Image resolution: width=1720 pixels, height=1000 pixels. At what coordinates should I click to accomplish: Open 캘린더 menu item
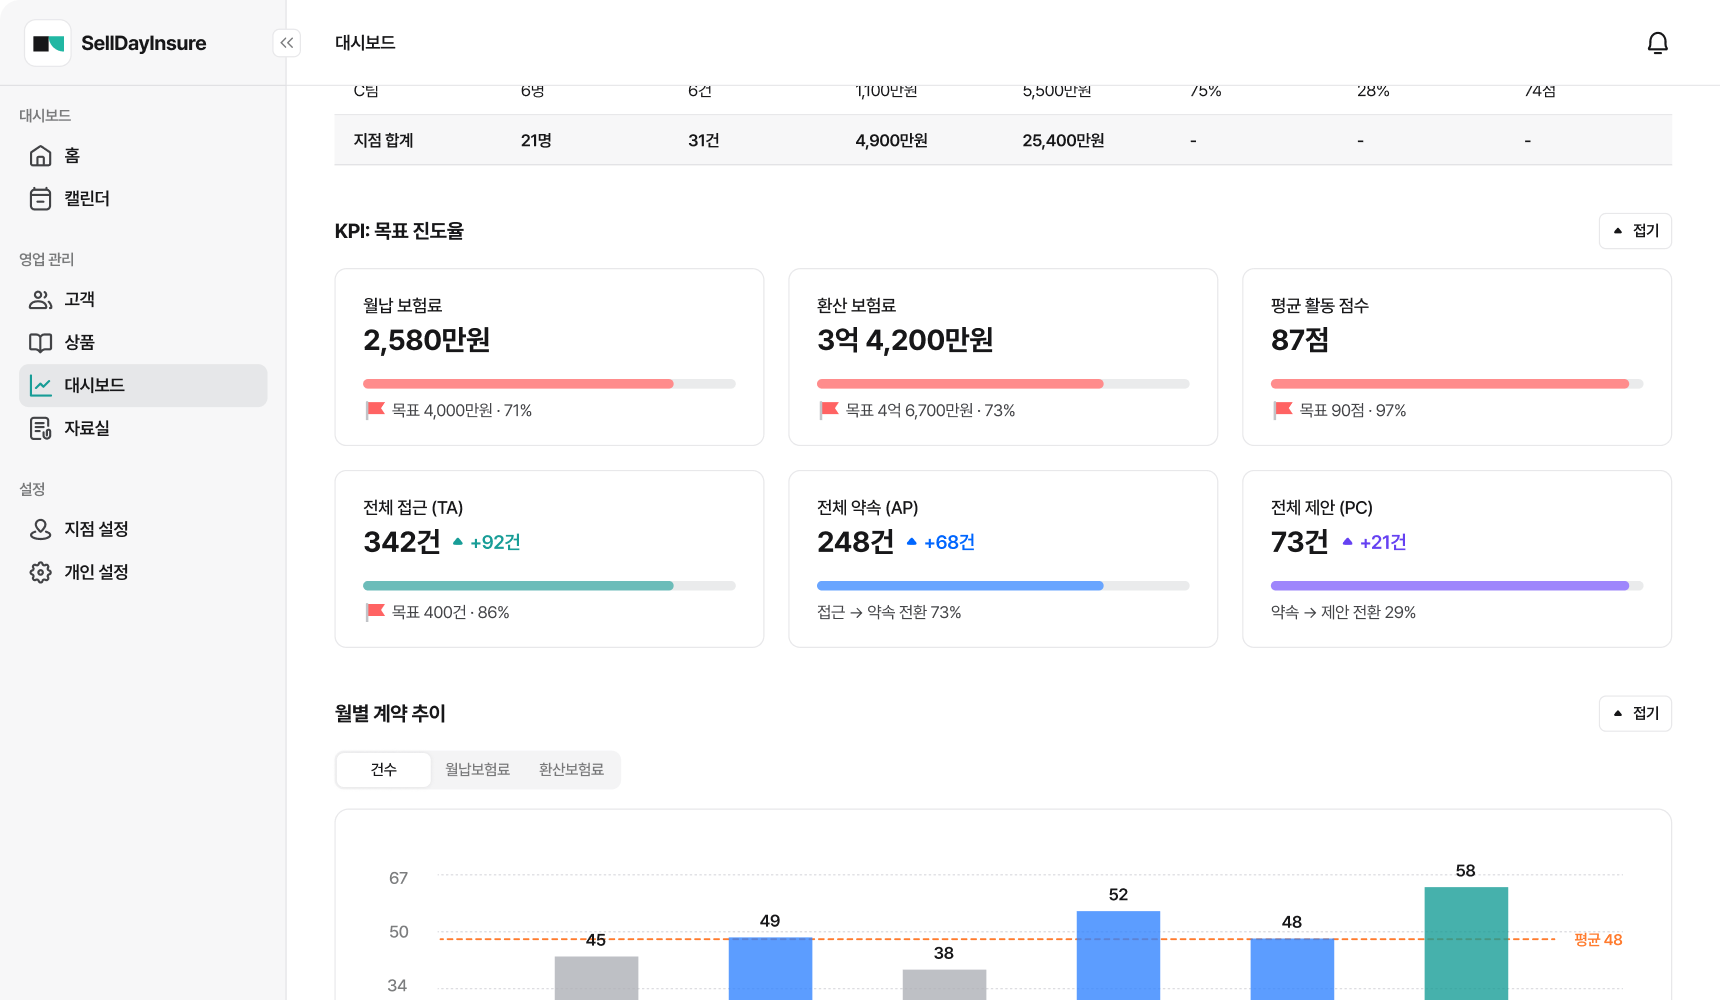143,199
